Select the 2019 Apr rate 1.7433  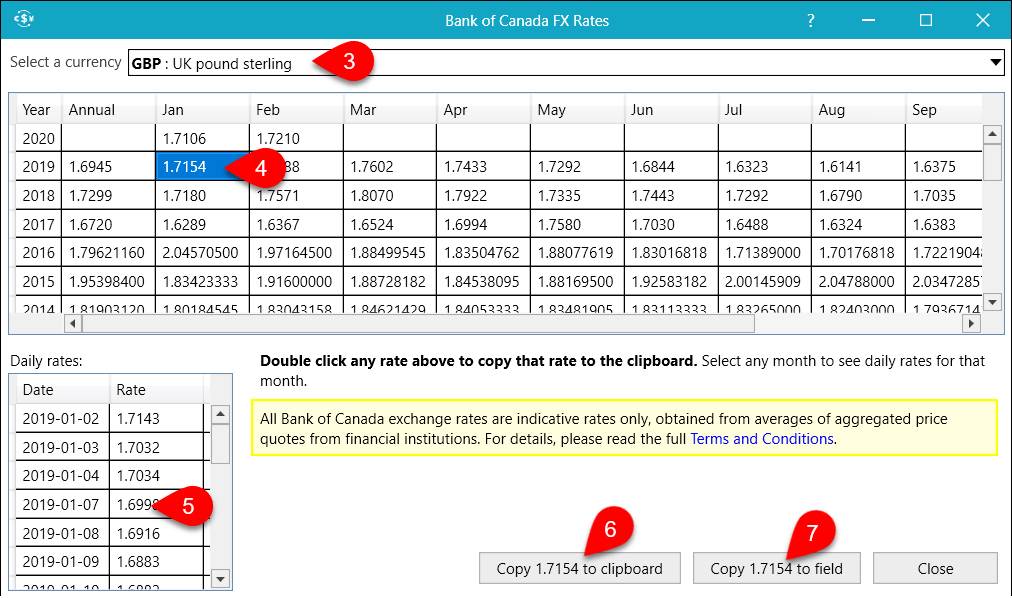click(483, 166)
